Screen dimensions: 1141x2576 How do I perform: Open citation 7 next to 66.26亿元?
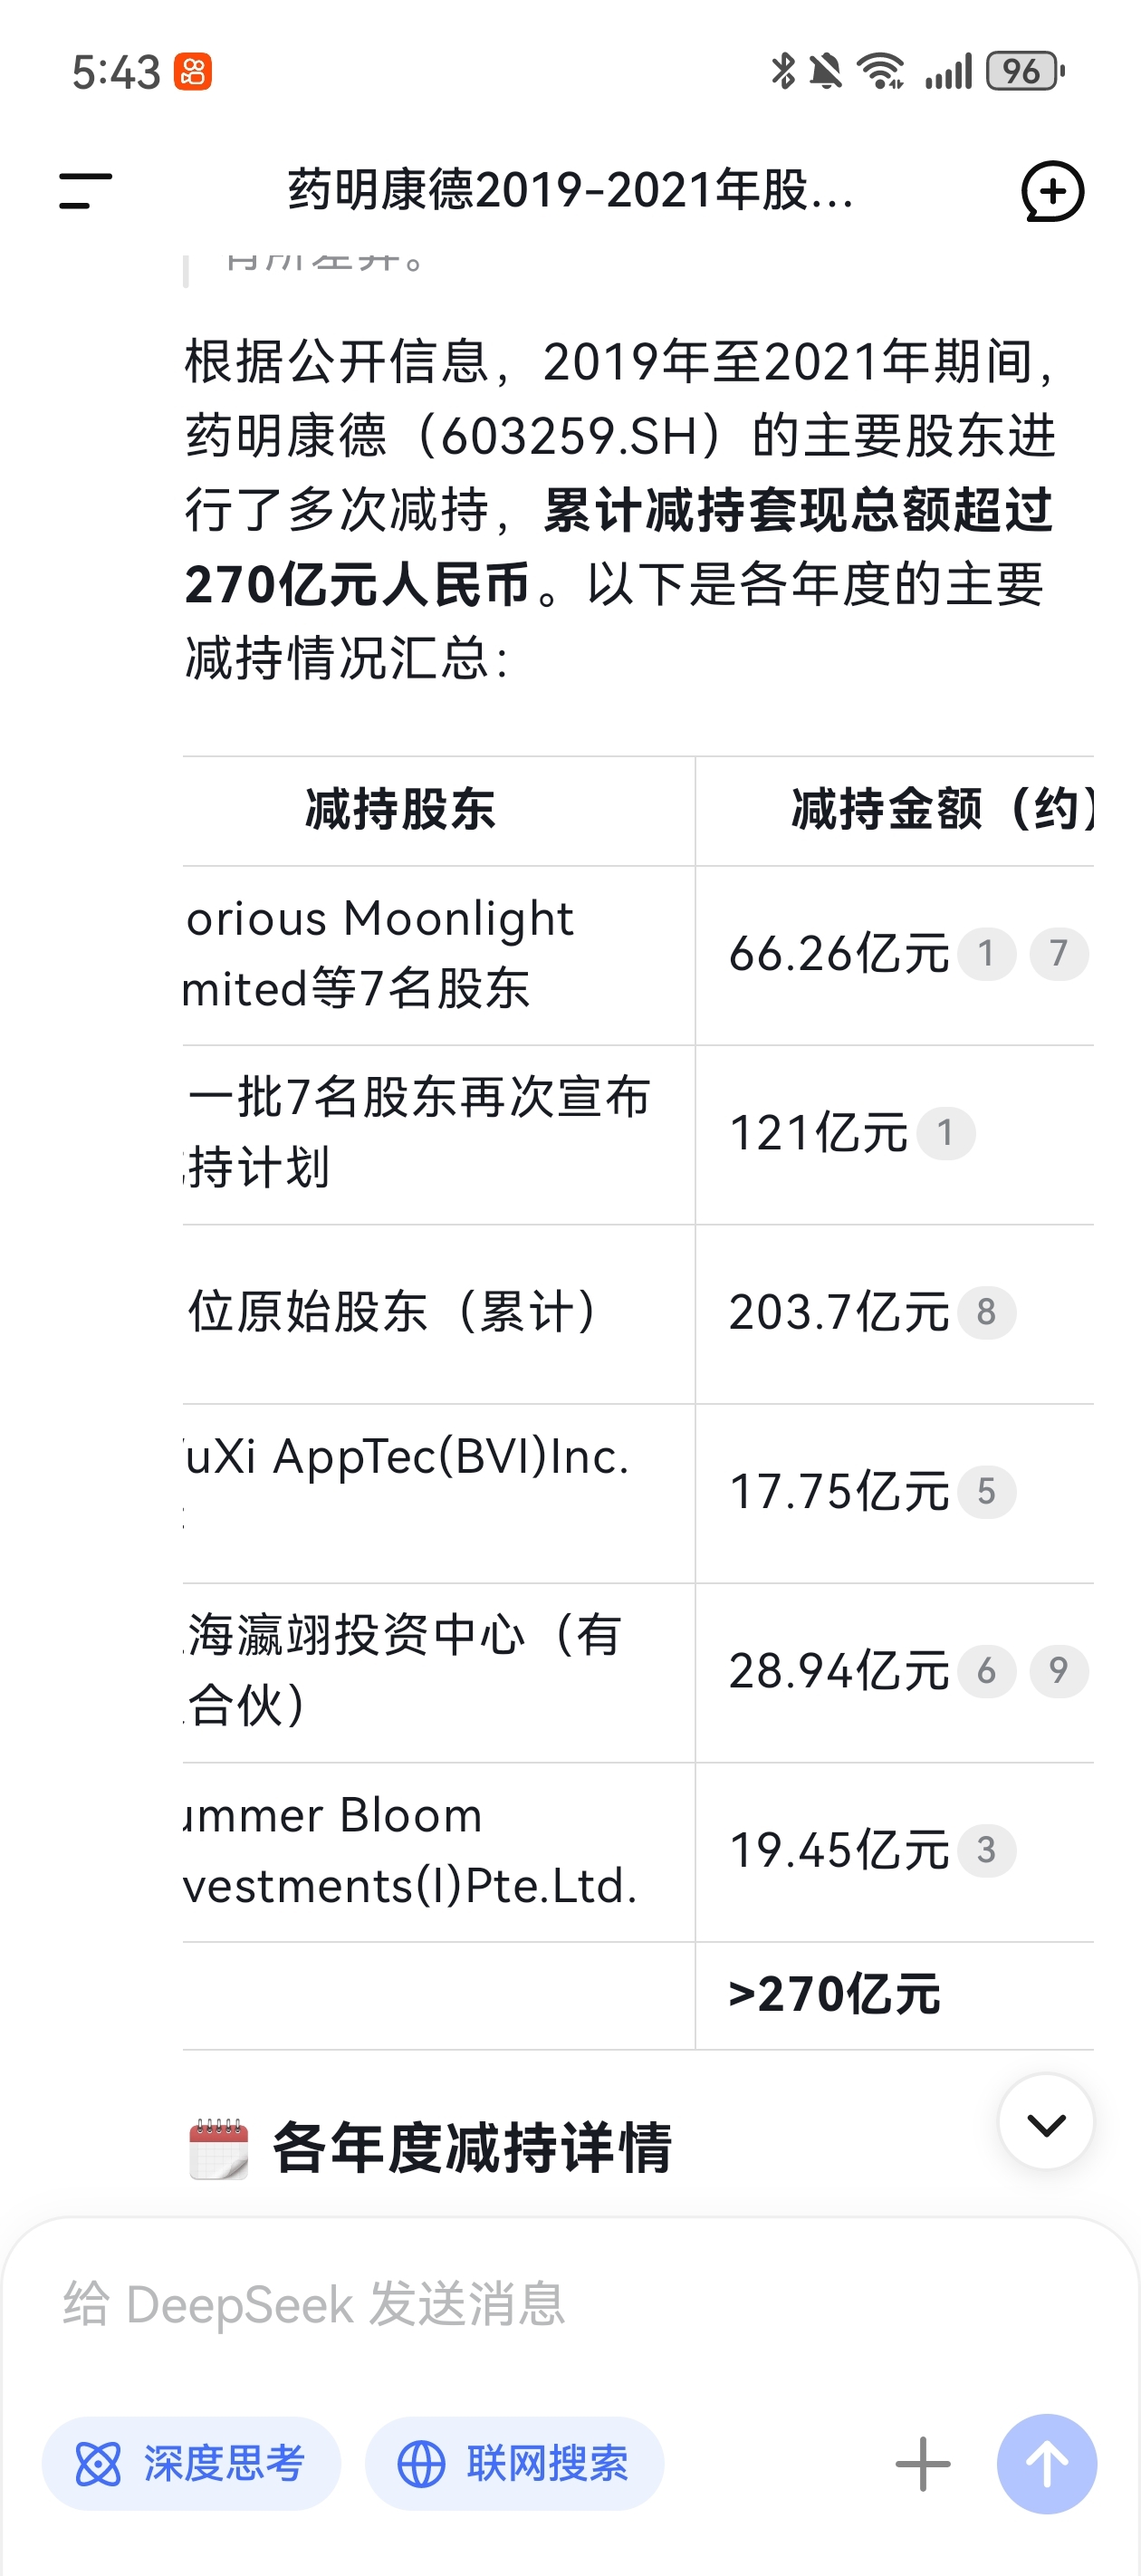click(x=1059, y=953)
